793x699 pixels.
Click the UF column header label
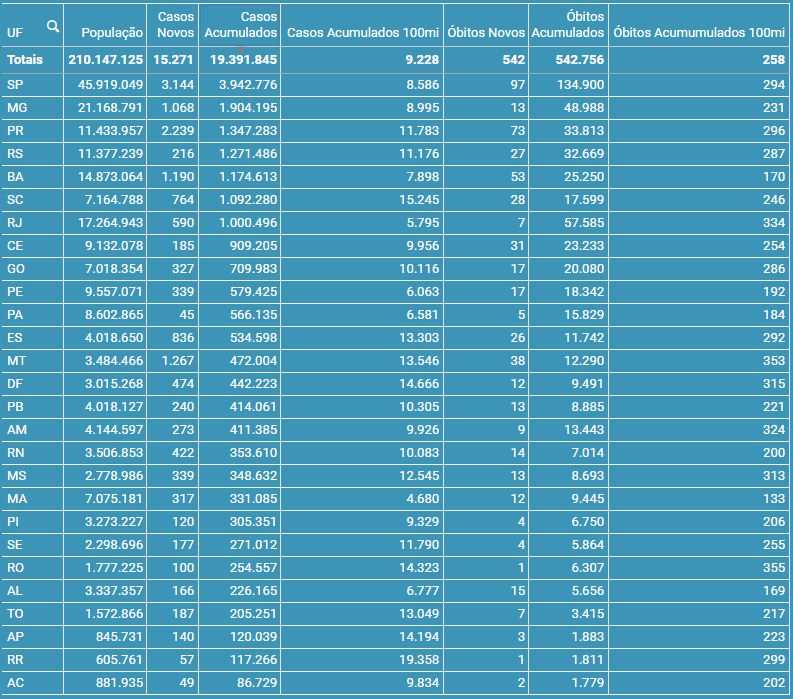(x=14, y=33)
